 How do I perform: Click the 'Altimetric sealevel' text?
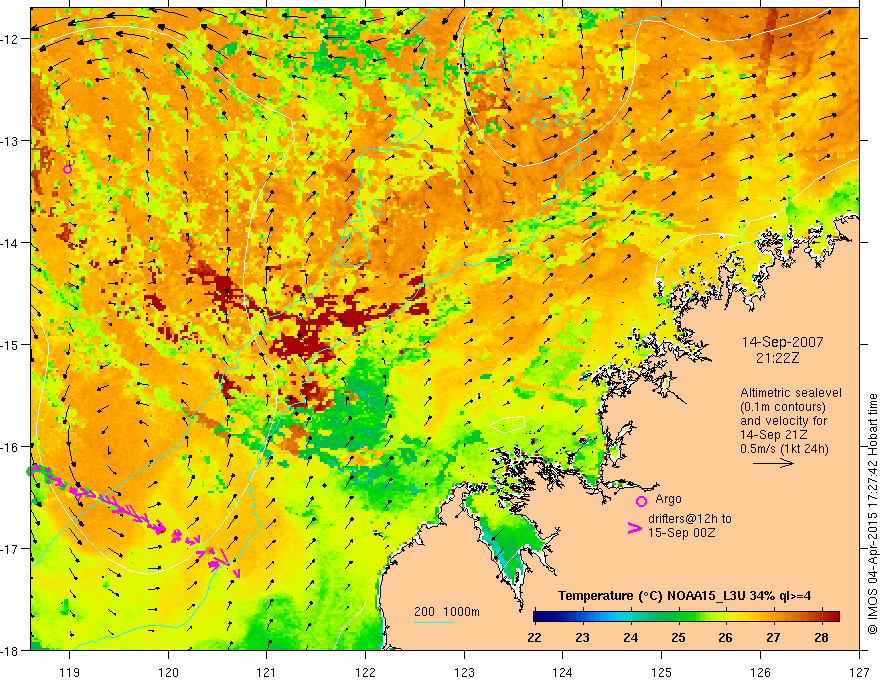coord(791,393)
